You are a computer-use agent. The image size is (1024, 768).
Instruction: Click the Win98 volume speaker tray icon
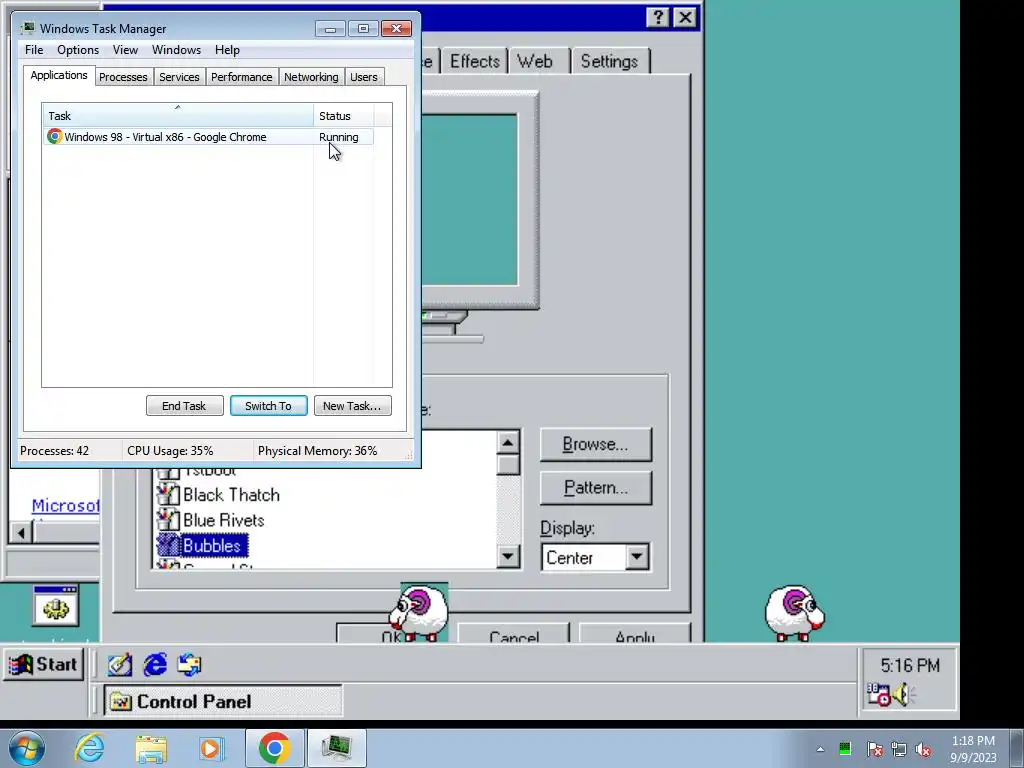point(903,694)
